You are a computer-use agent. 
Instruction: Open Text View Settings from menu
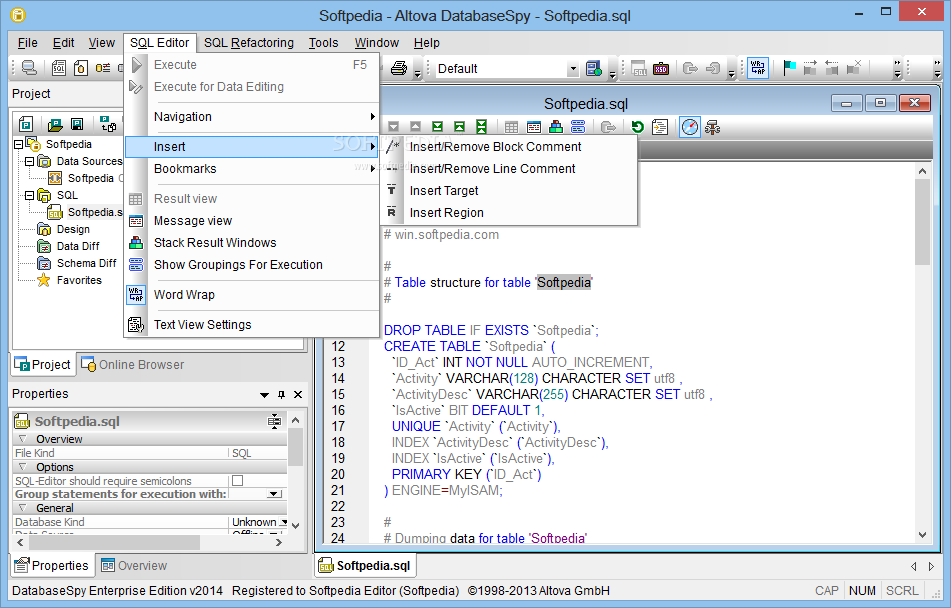tap(251, 325)
